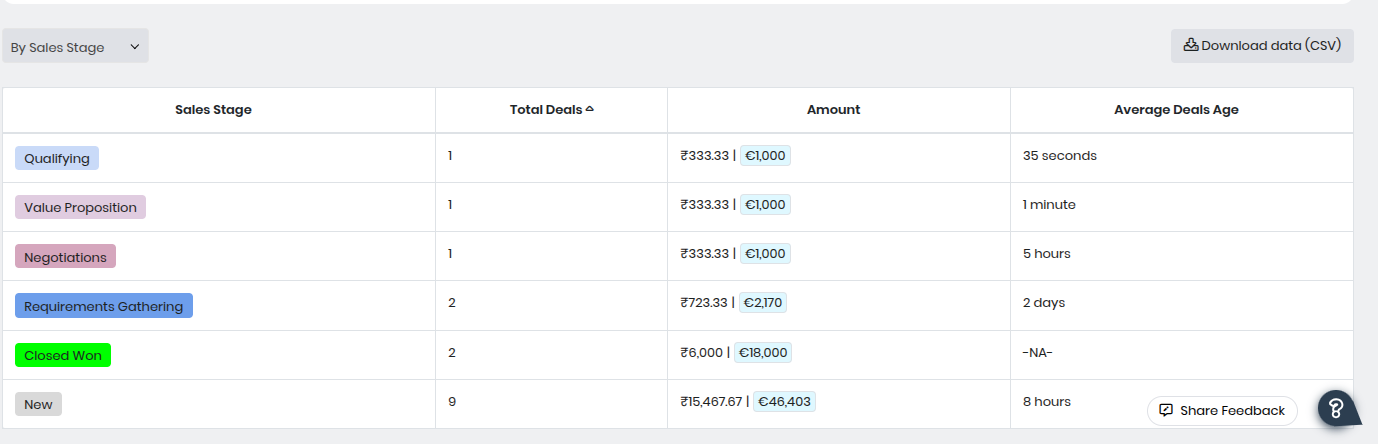Open the help question mark icon
Image resolution: width=1378 pixels, height=444 pixels.
(x=1336, y=408)
